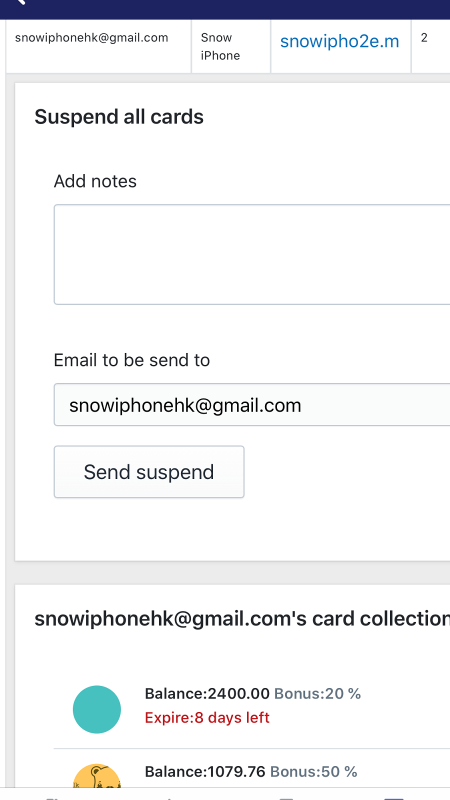Viewport: 450px width, 800px height.
Task: Click the Send suspend button
Action: coord(149,471)
